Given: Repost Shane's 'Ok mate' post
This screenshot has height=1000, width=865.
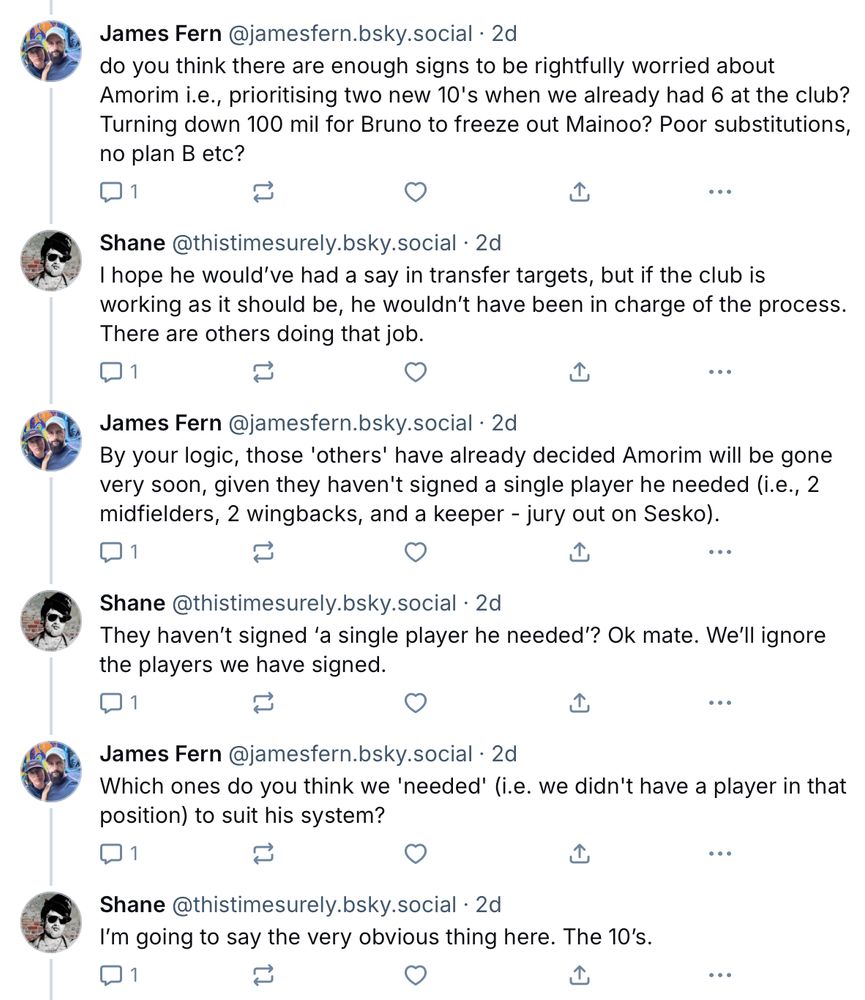Looking at the screenshot, I should (264, 703).
